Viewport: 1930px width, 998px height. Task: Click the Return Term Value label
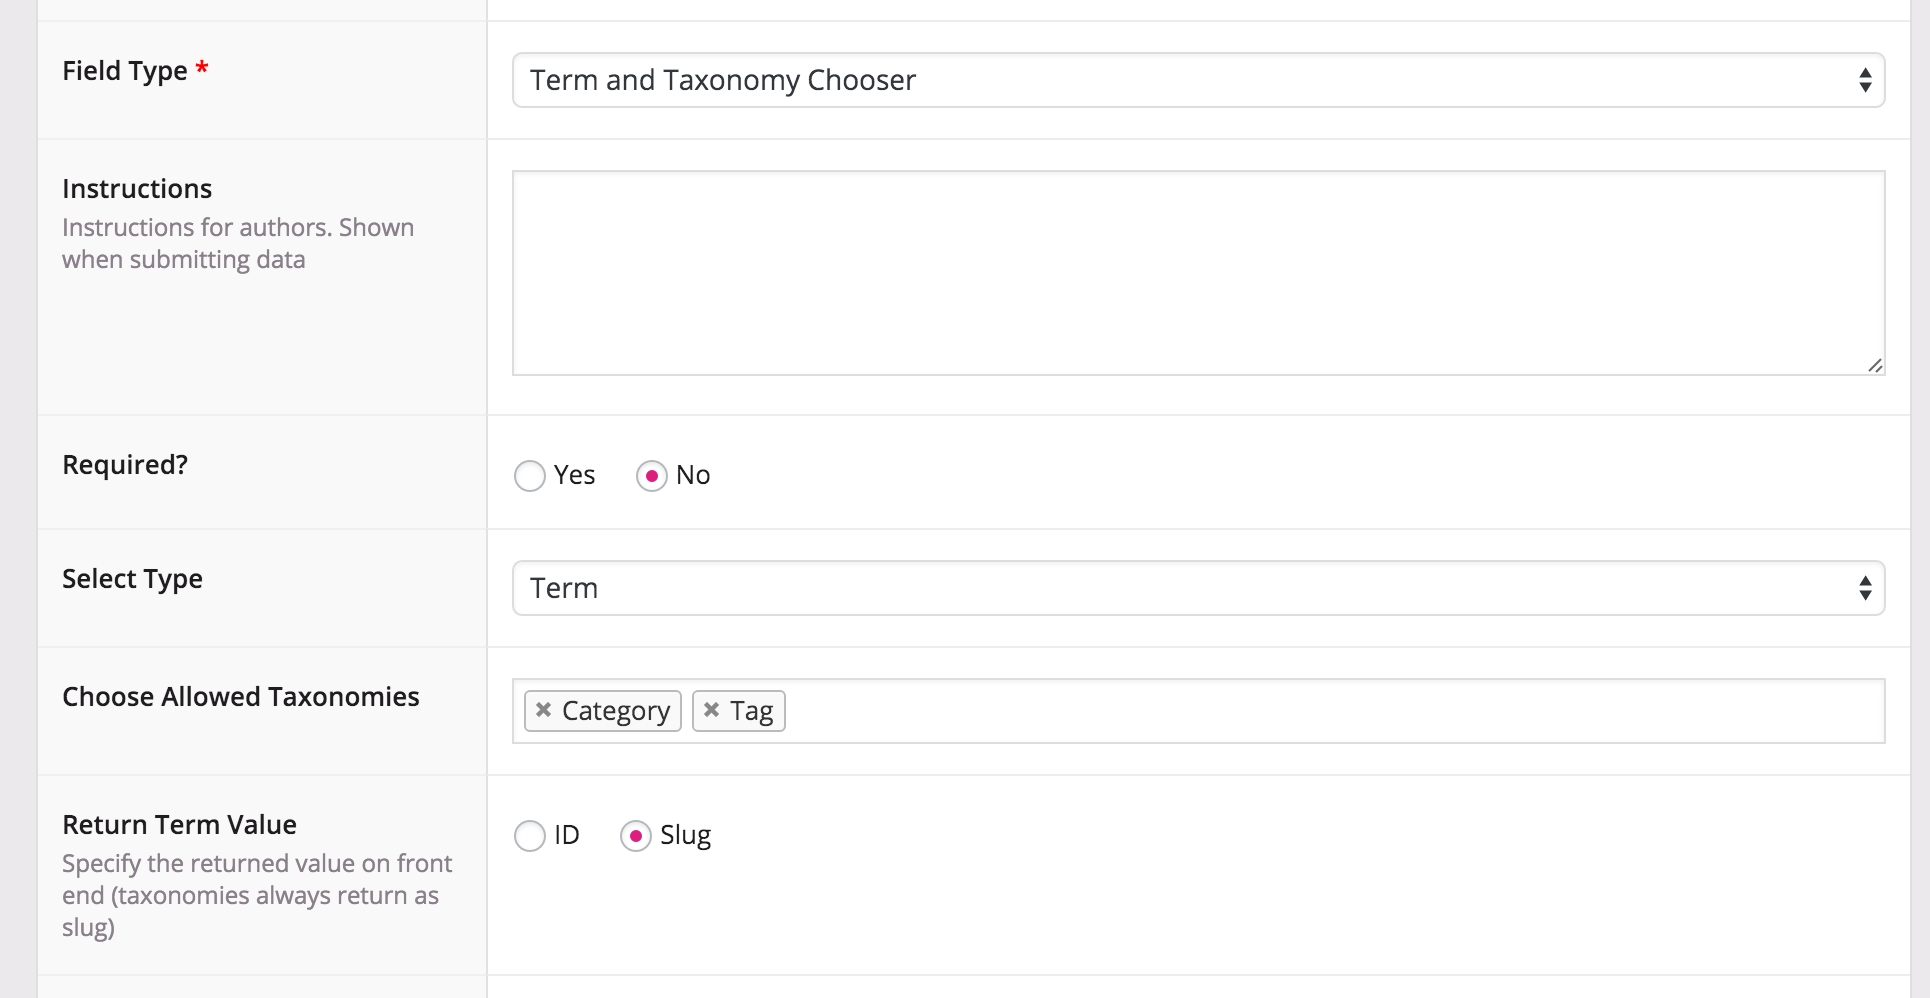pos(179,825)
